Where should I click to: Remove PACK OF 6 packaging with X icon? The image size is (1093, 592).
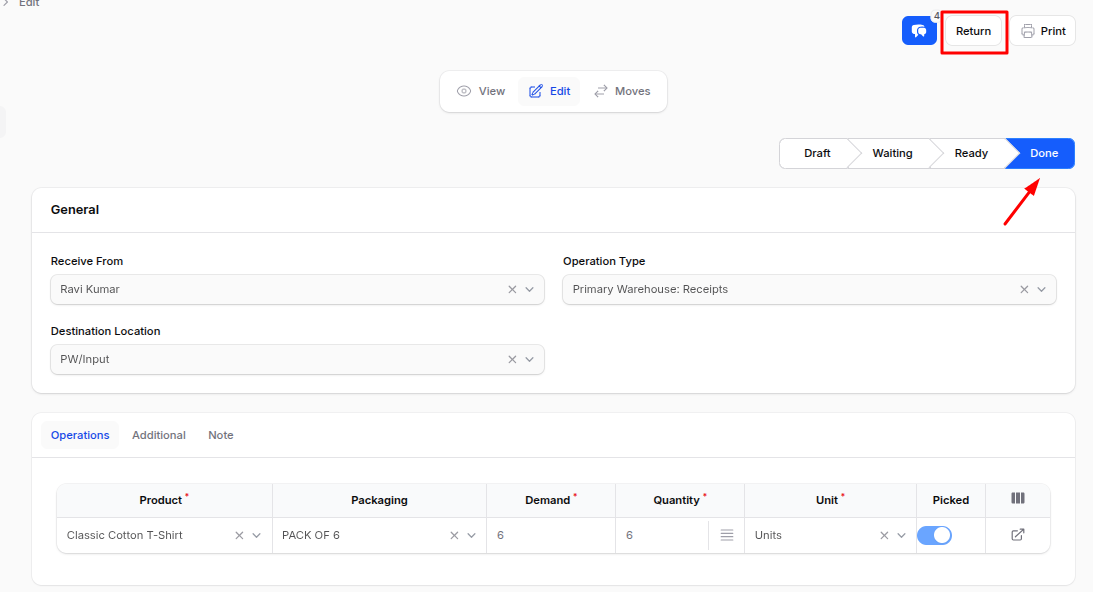[x=452, y=535]
